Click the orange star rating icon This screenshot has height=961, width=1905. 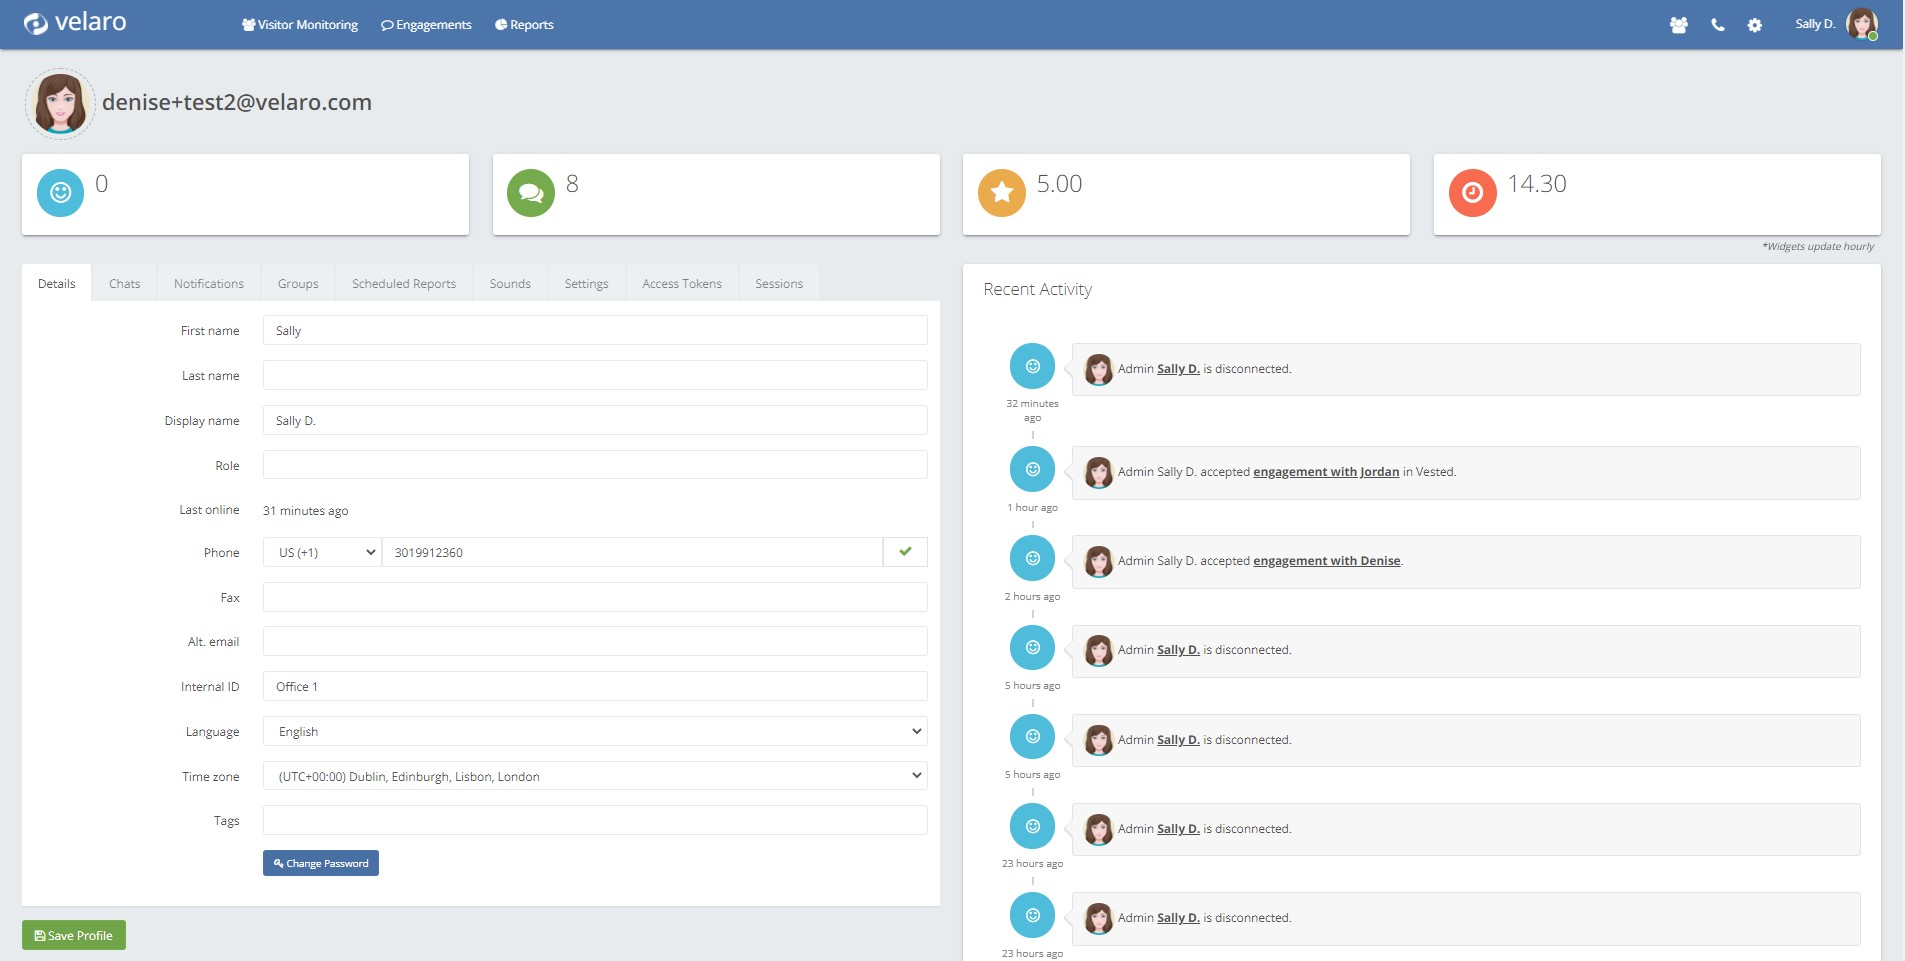(1001, 193)
